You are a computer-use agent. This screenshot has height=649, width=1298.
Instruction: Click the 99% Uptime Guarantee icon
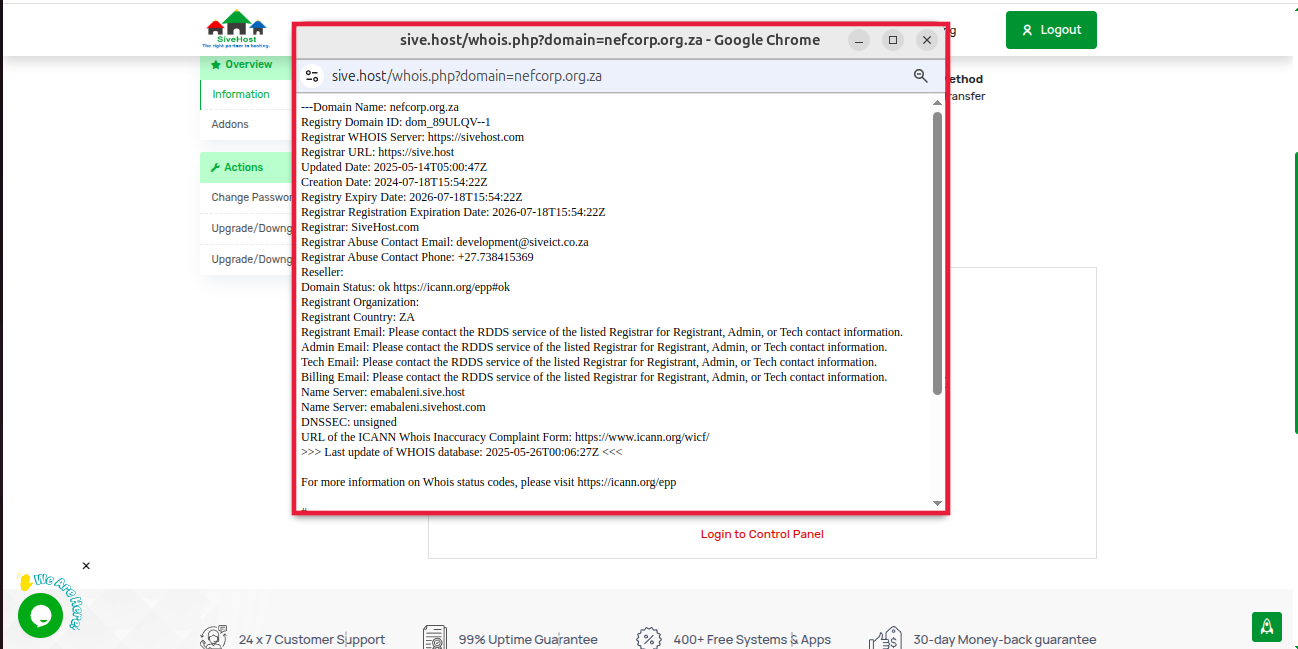435,639
